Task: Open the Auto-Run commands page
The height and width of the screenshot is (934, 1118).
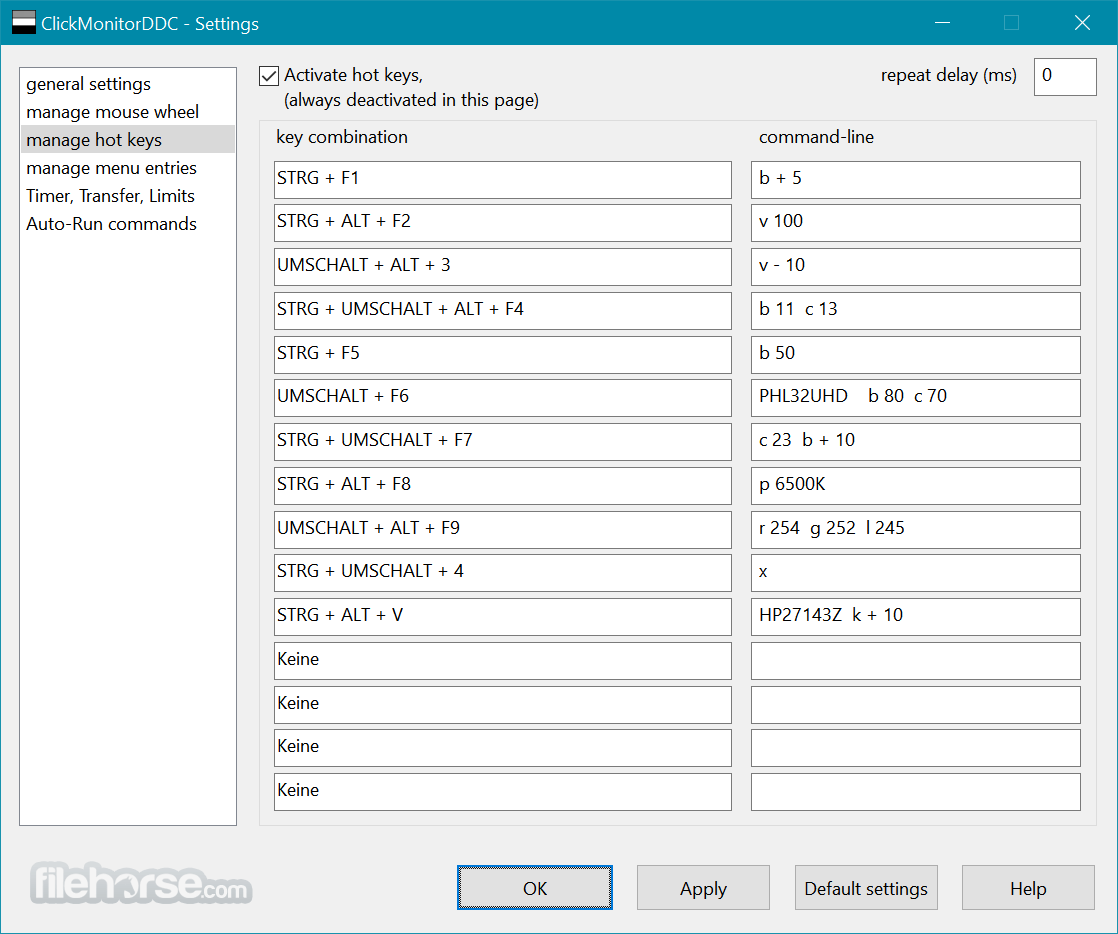Action: (x=128, y=223)
